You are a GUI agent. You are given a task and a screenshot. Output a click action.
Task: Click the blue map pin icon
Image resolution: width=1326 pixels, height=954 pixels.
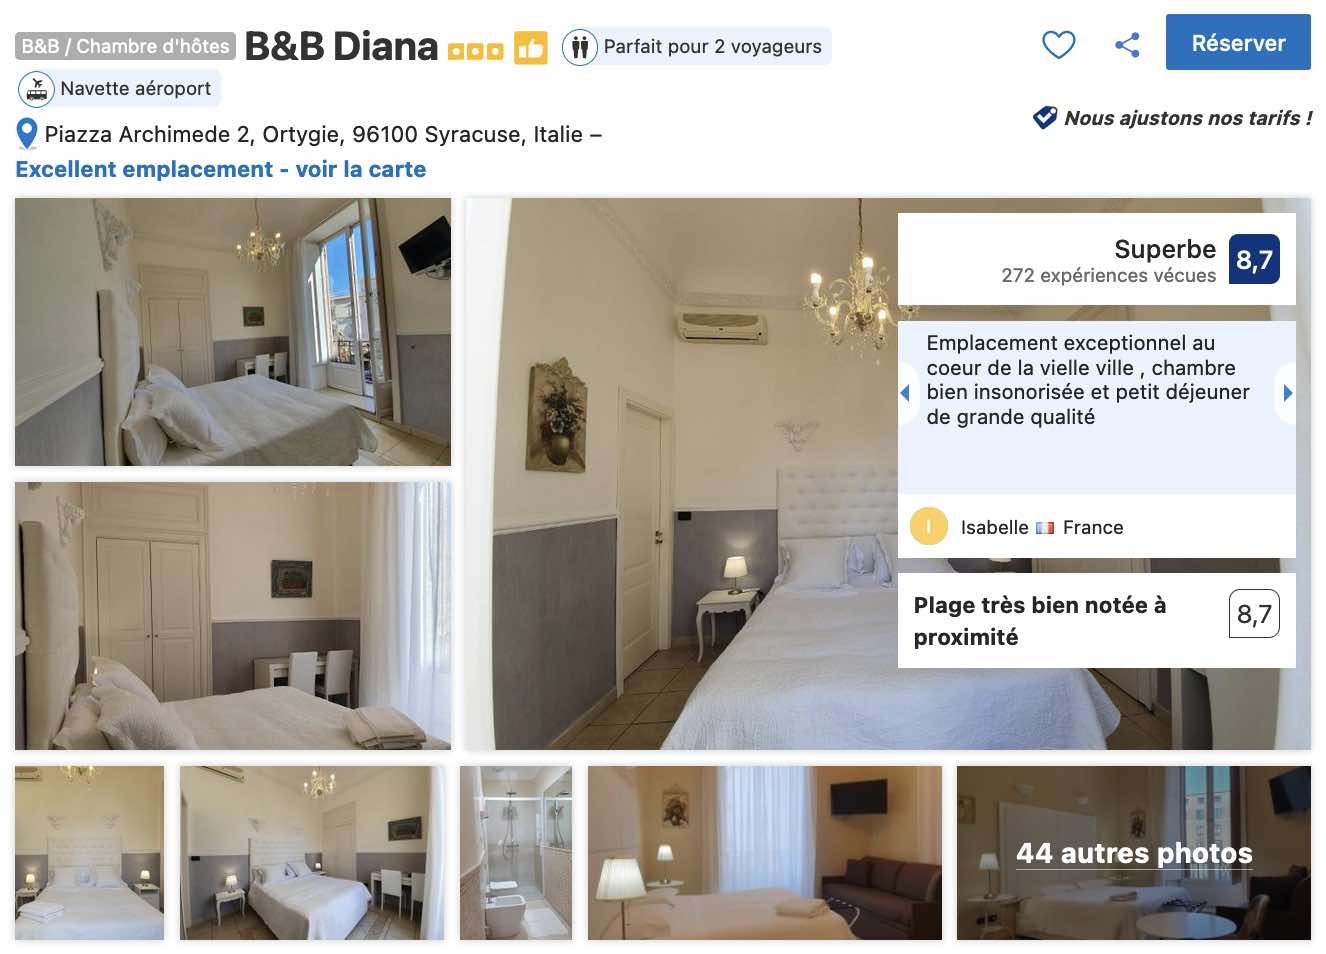(x=27, y=134)
